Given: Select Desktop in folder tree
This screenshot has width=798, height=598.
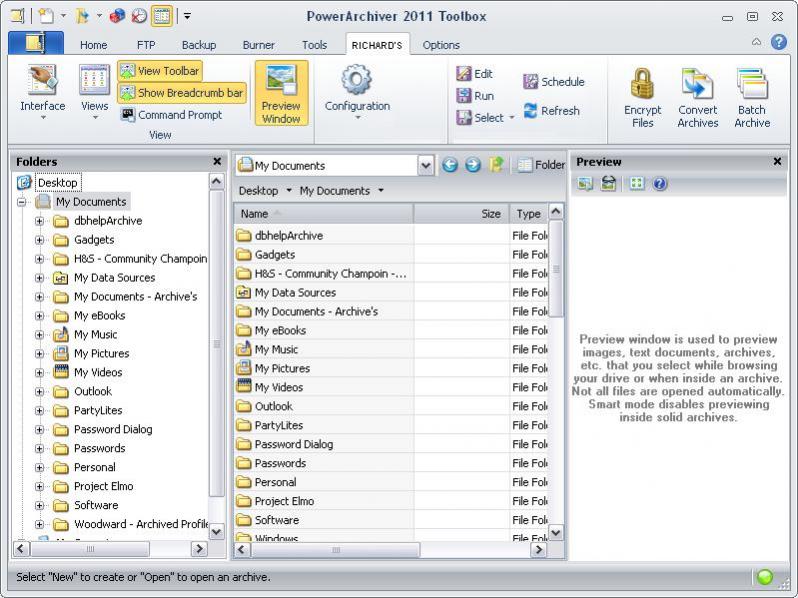Looking at the screenshot, I should coord(58,183).
